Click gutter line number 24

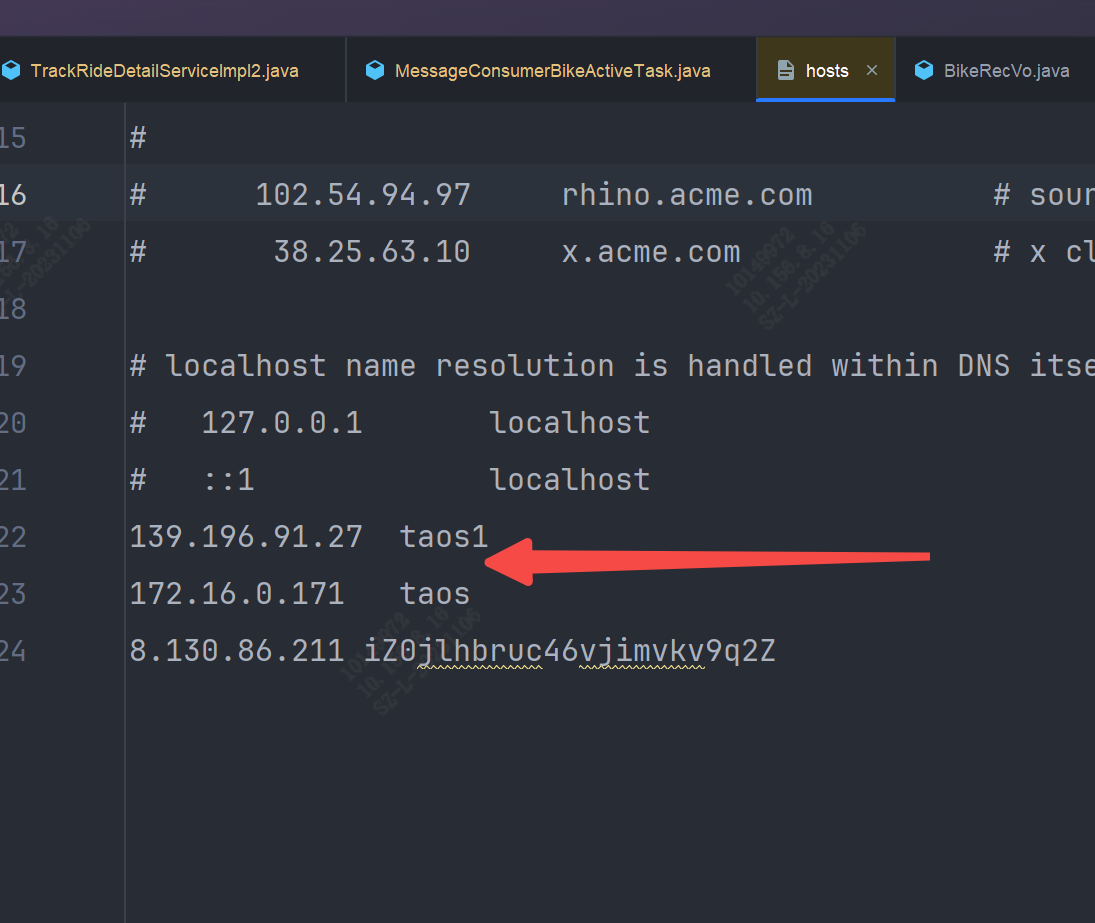coord(13,651)
